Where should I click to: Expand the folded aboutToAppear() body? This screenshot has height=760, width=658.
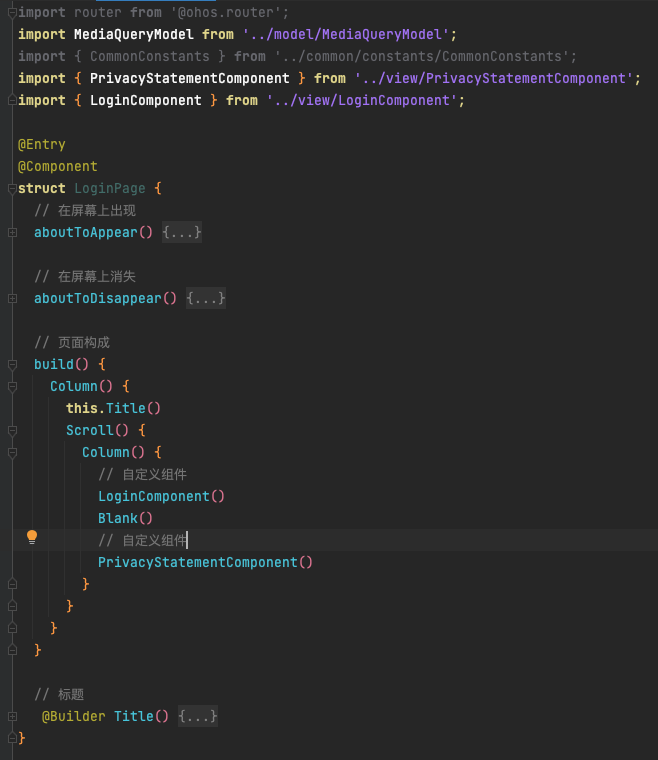(x=13, y=233)
